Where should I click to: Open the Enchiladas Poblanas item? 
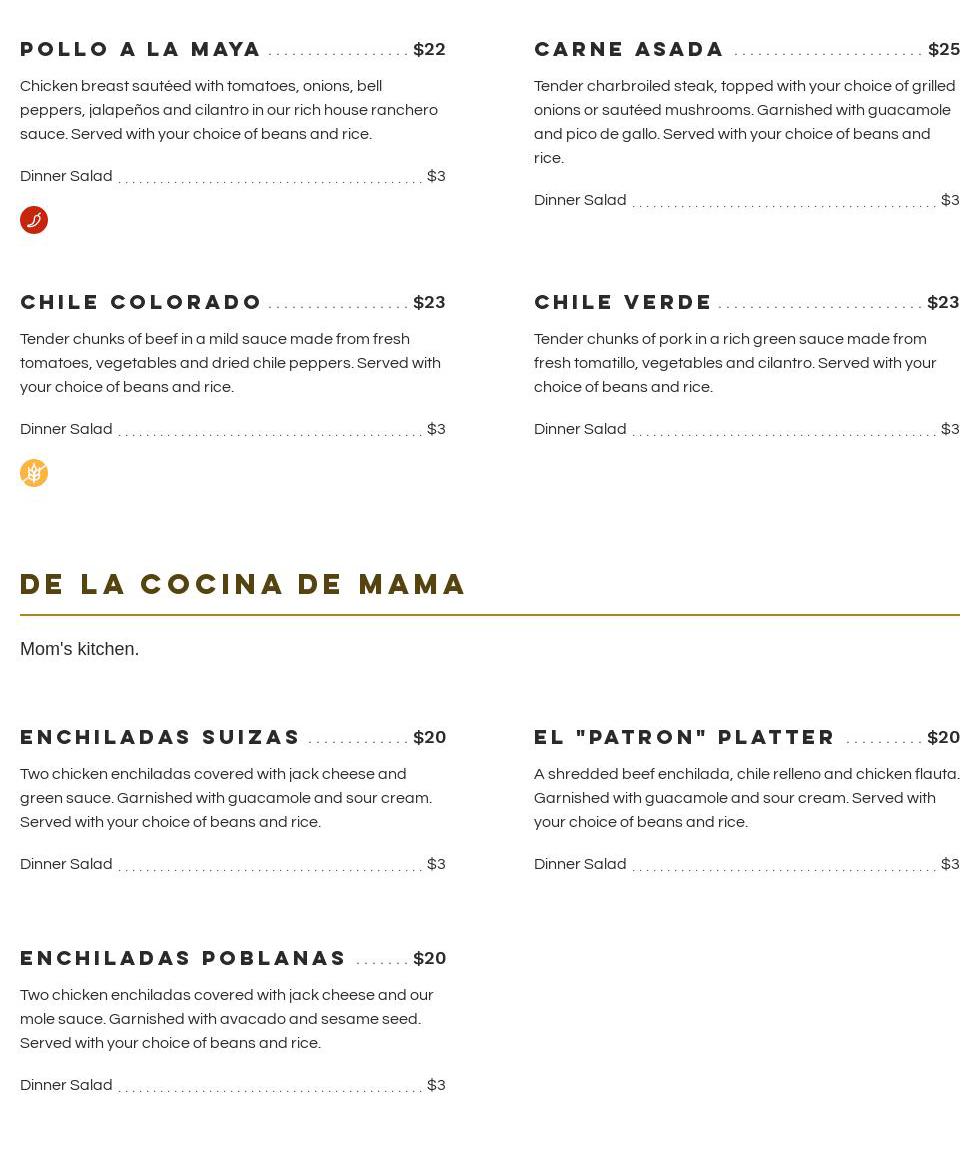coord(183,958)
